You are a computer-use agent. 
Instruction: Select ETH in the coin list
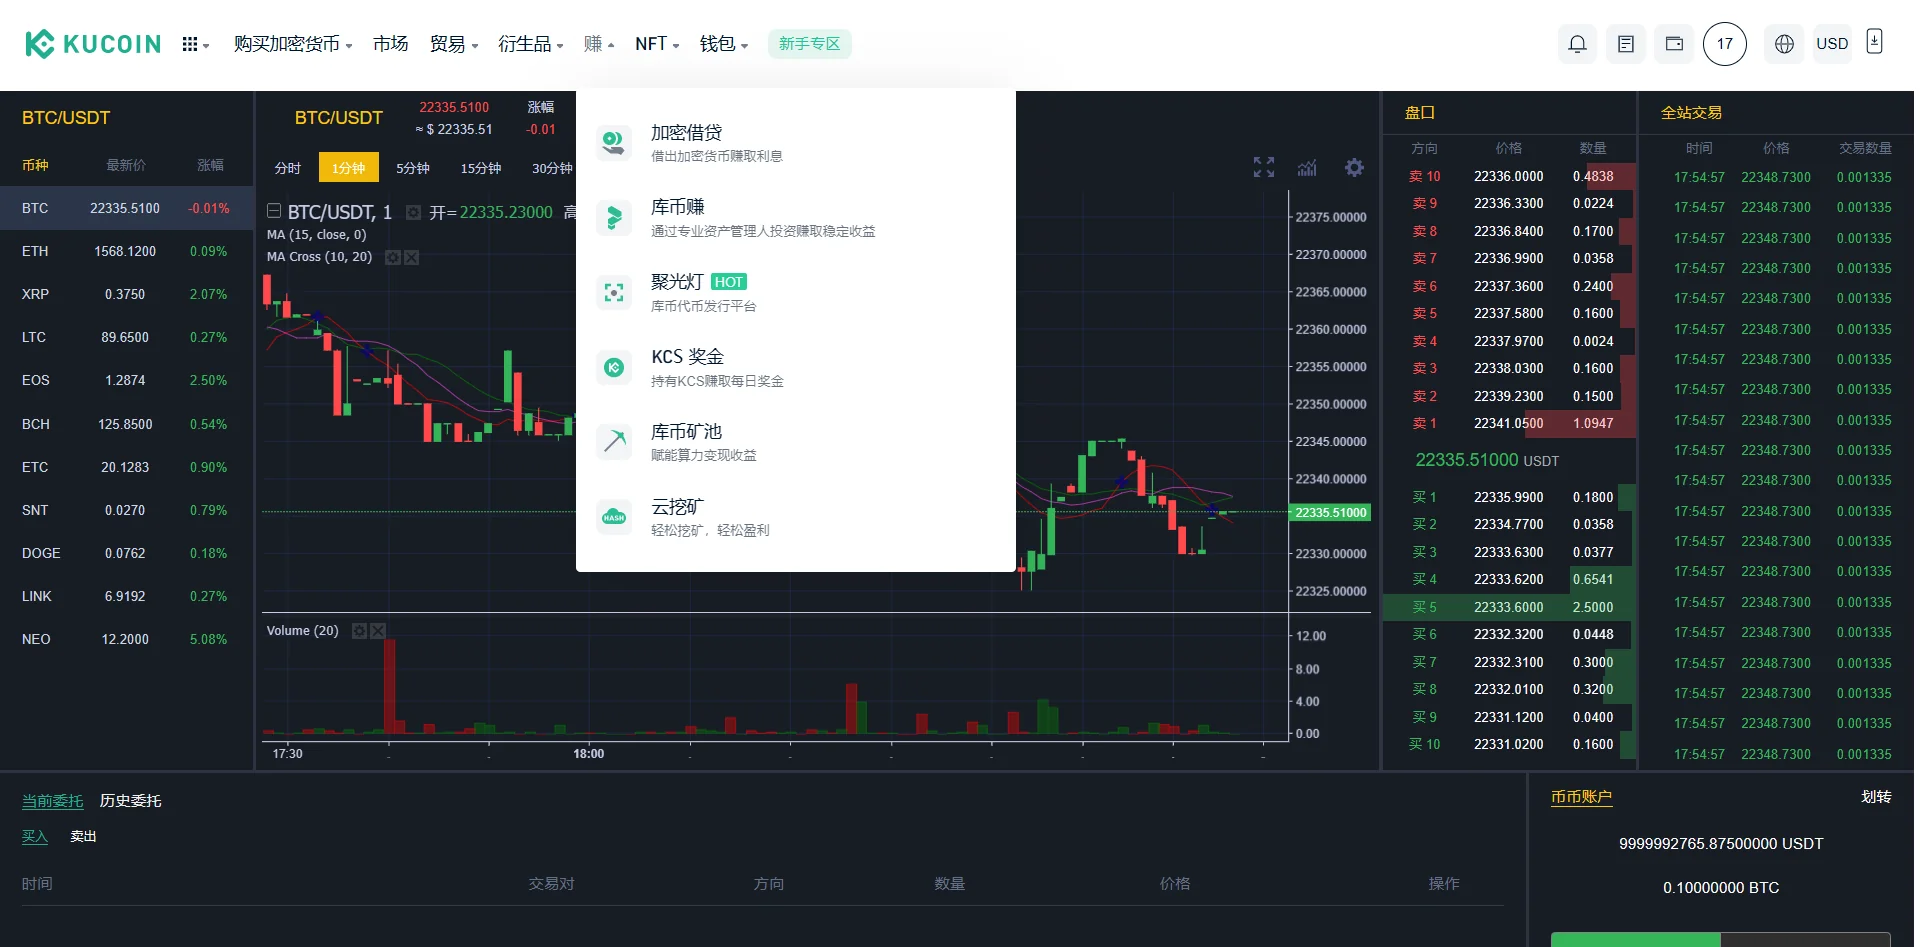tap(35, 251)
